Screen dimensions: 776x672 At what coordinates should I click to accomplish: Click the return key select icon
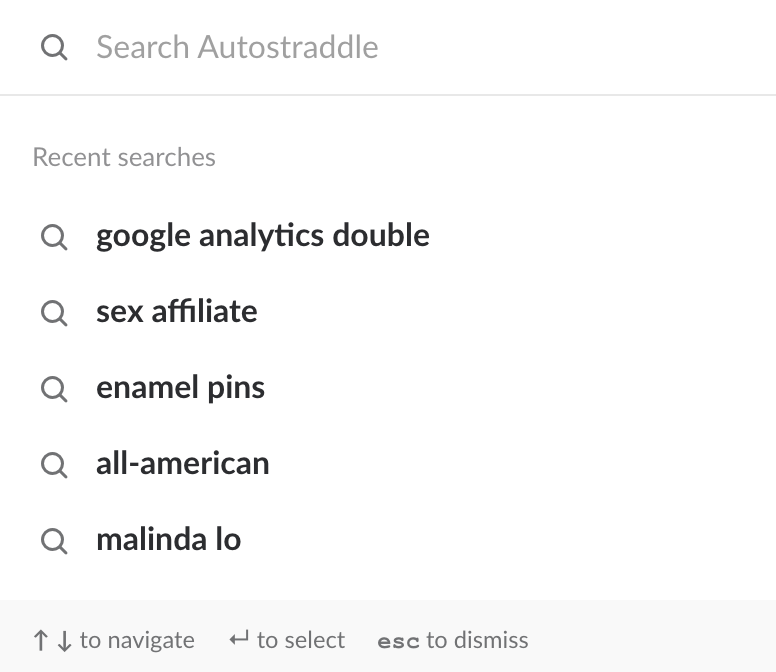pyautogui.click(x=239, y=639)
